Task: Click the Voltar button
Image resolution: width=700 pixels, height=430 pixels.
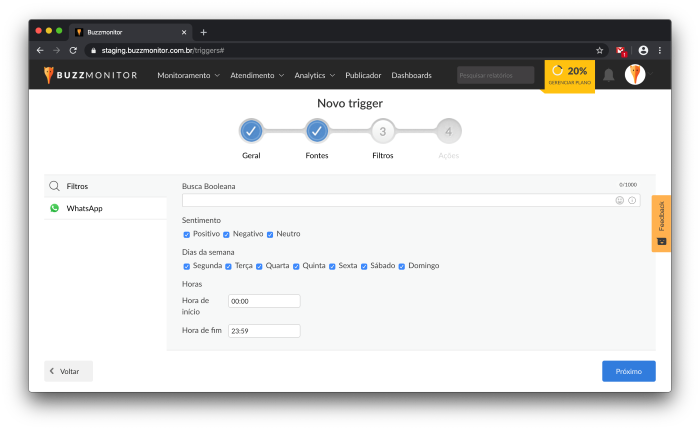Action: (68, 371)
